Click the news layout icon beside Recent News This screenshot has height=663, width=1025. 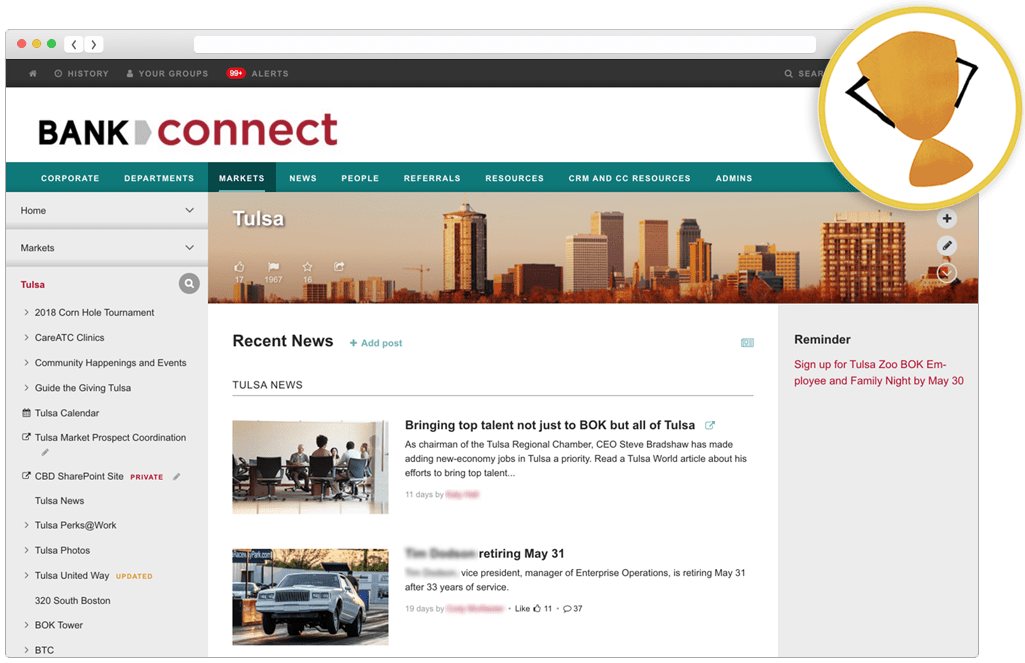(747, 343)
